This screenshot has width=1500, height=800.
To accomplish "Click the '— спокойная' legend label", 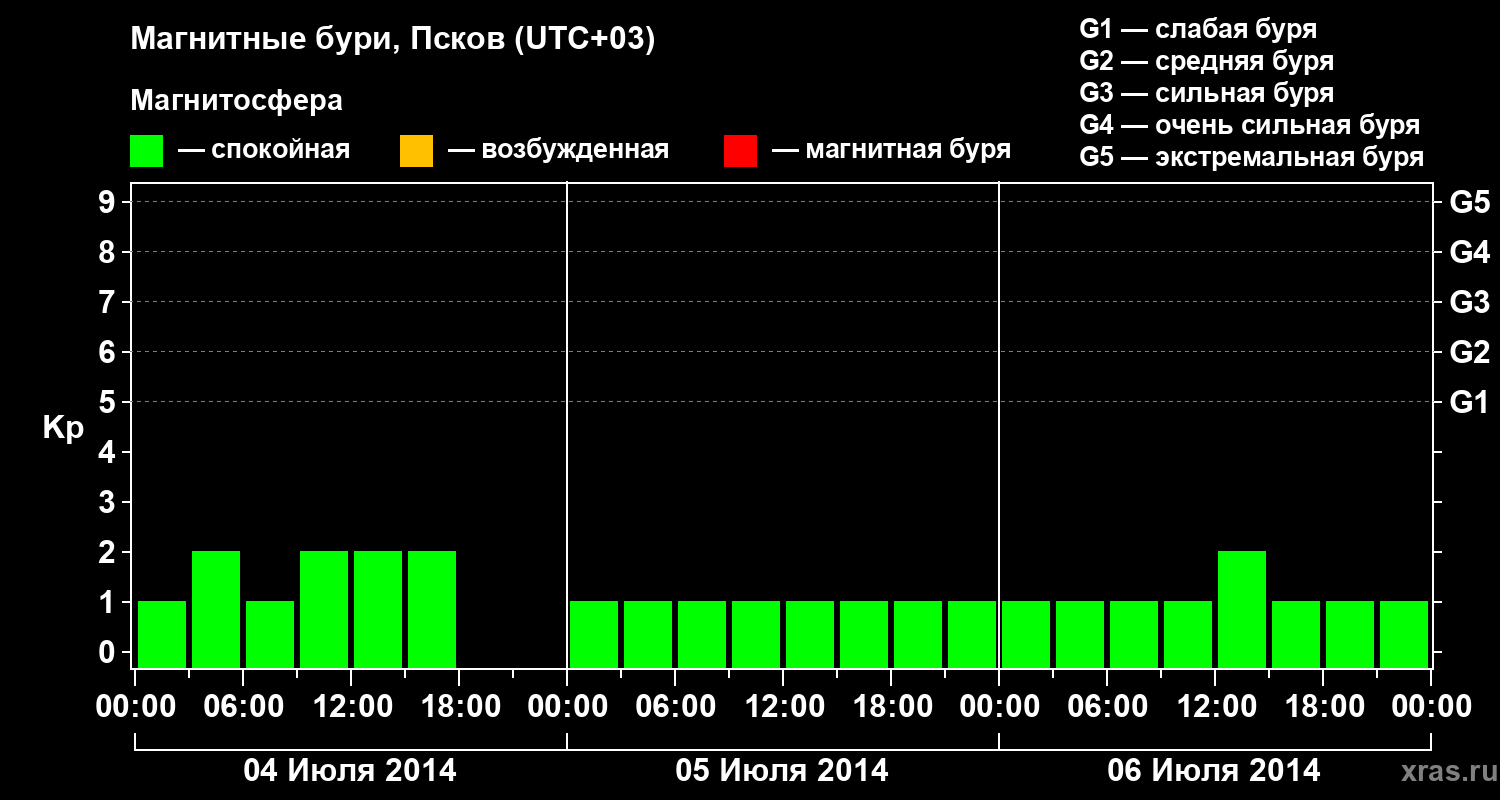I will tap(264, 150).
